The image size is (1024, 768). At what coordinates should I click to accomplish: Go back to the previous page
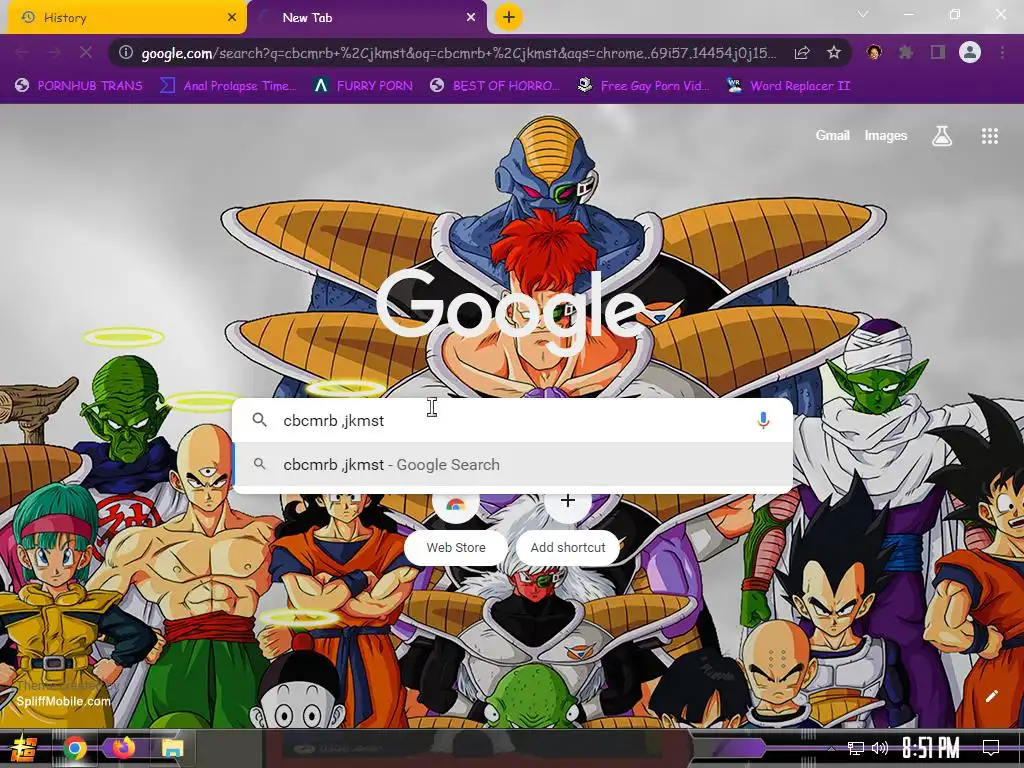[x=22, y=53]
